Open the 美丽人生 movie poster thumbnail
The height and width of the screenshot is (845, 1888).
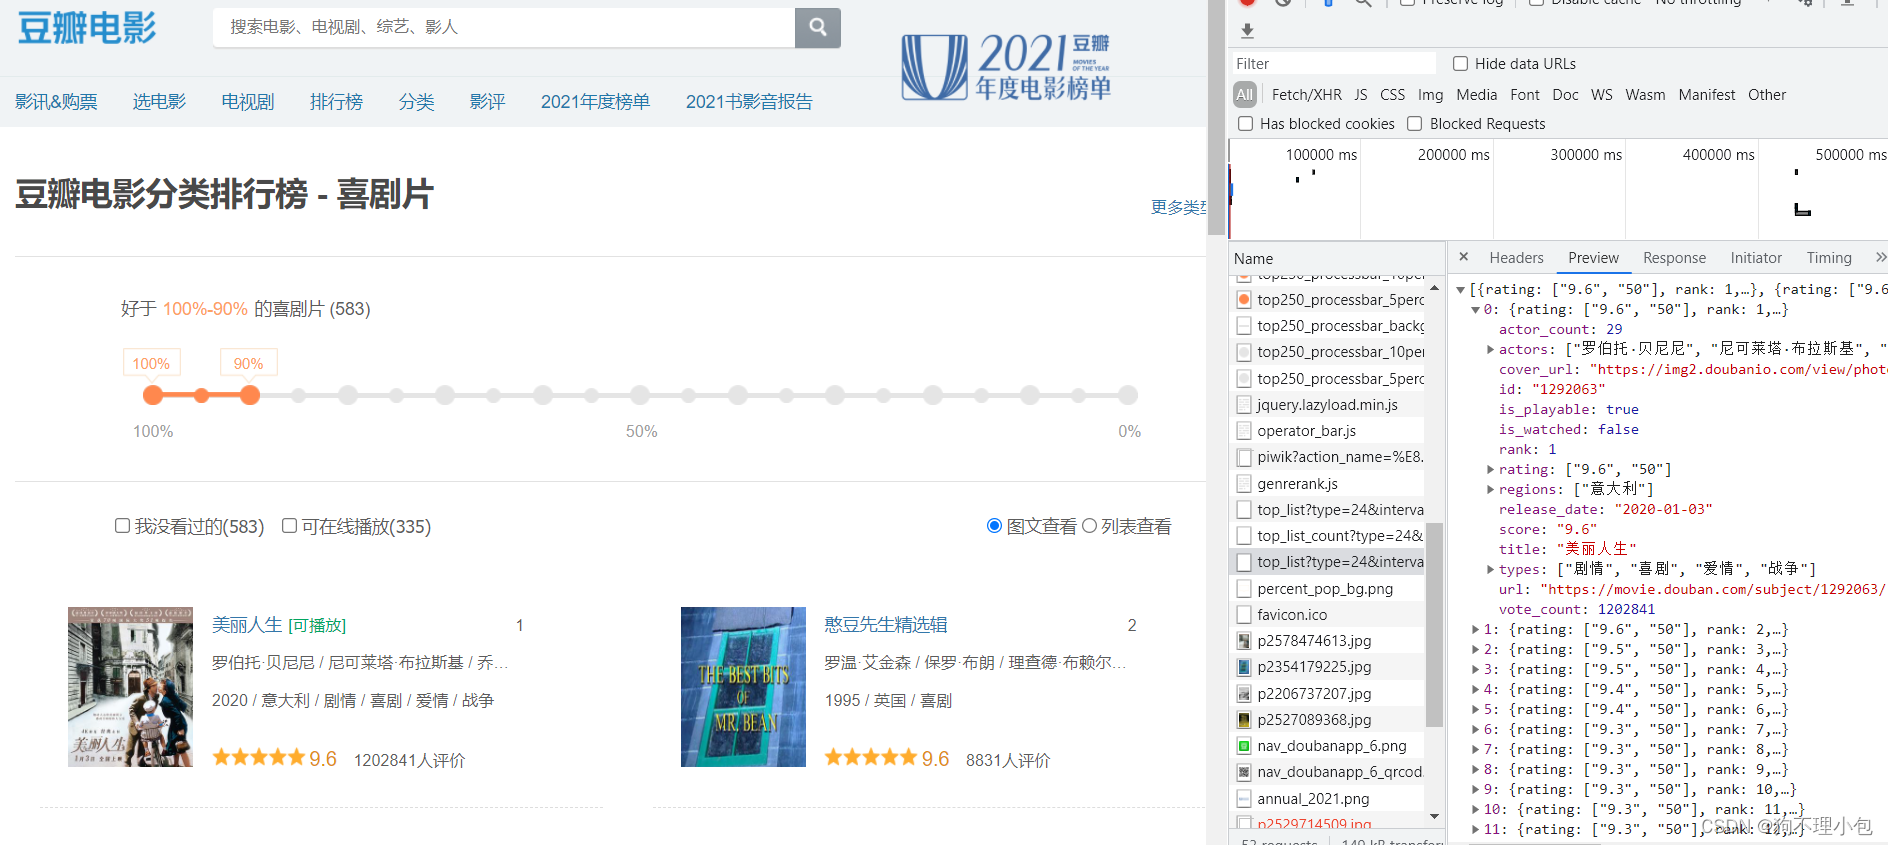click(130, 687)
